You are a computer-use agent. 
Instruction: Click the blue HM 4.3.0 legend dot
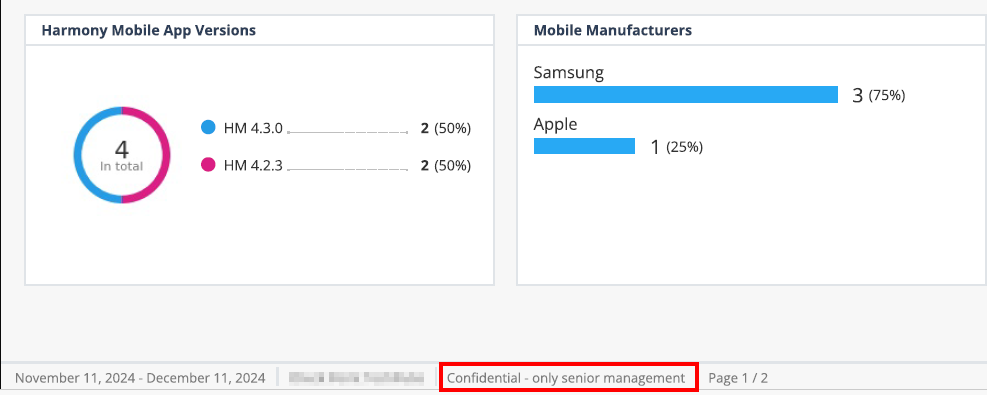click(208, 128)
